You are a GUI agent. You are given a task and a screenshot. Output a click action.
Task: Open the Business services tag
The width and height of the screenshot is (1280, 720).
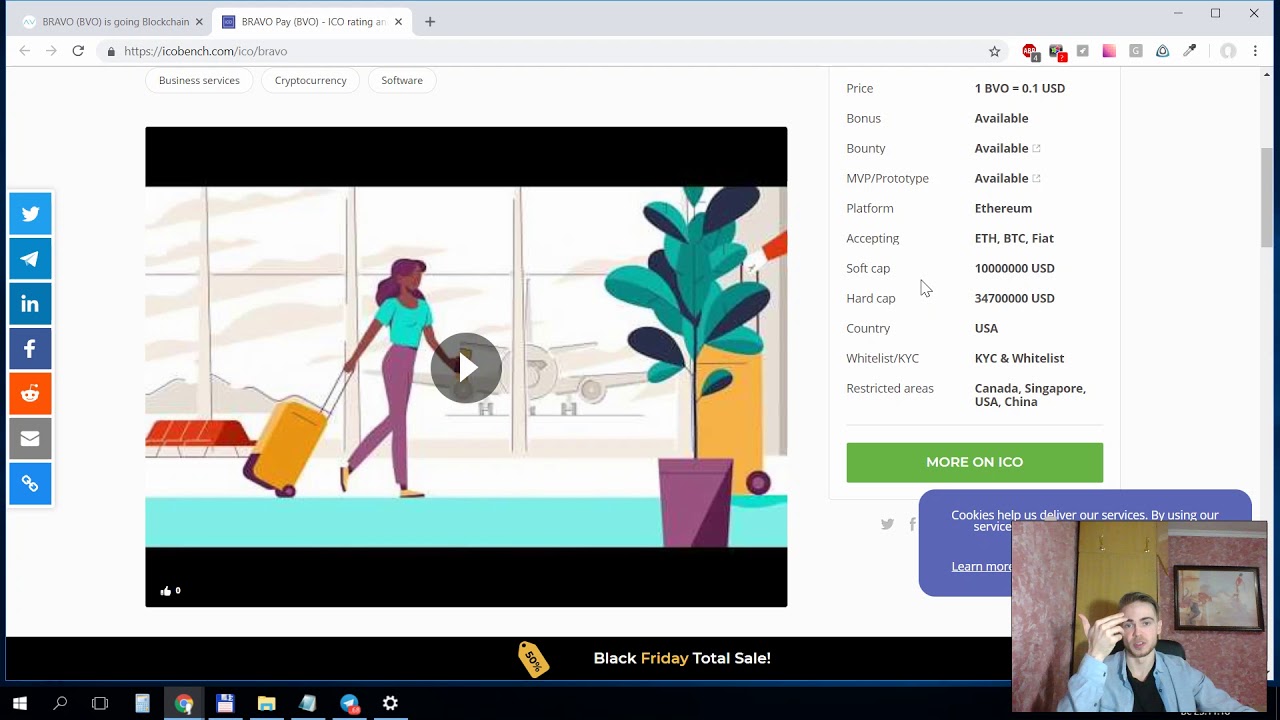(x=199, y=80)
